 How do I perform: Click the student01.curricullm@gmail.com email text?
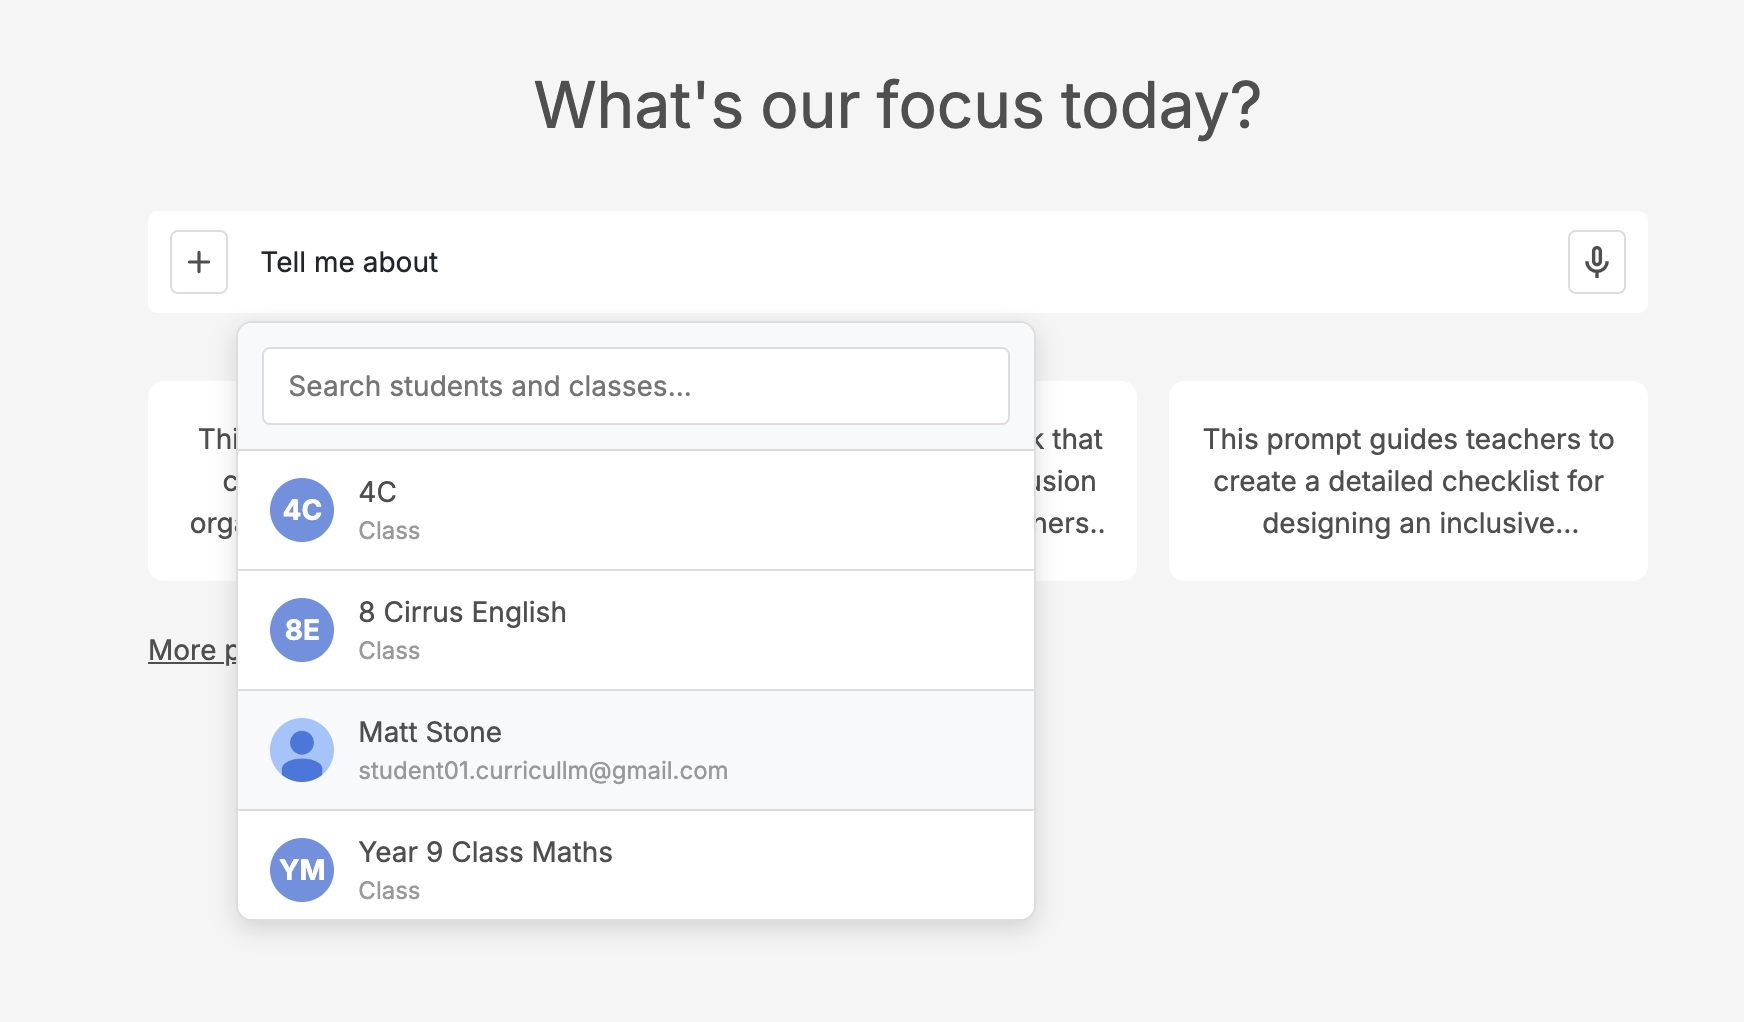tap(543, 771)
